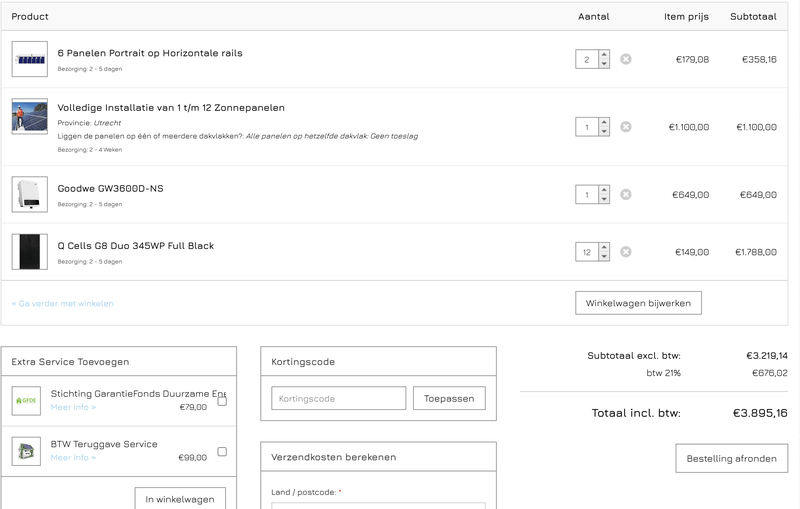The image size is (800, 509).
Task: Click the GFDE GarantieFonds logo icon
Action: tap(26, 401)
